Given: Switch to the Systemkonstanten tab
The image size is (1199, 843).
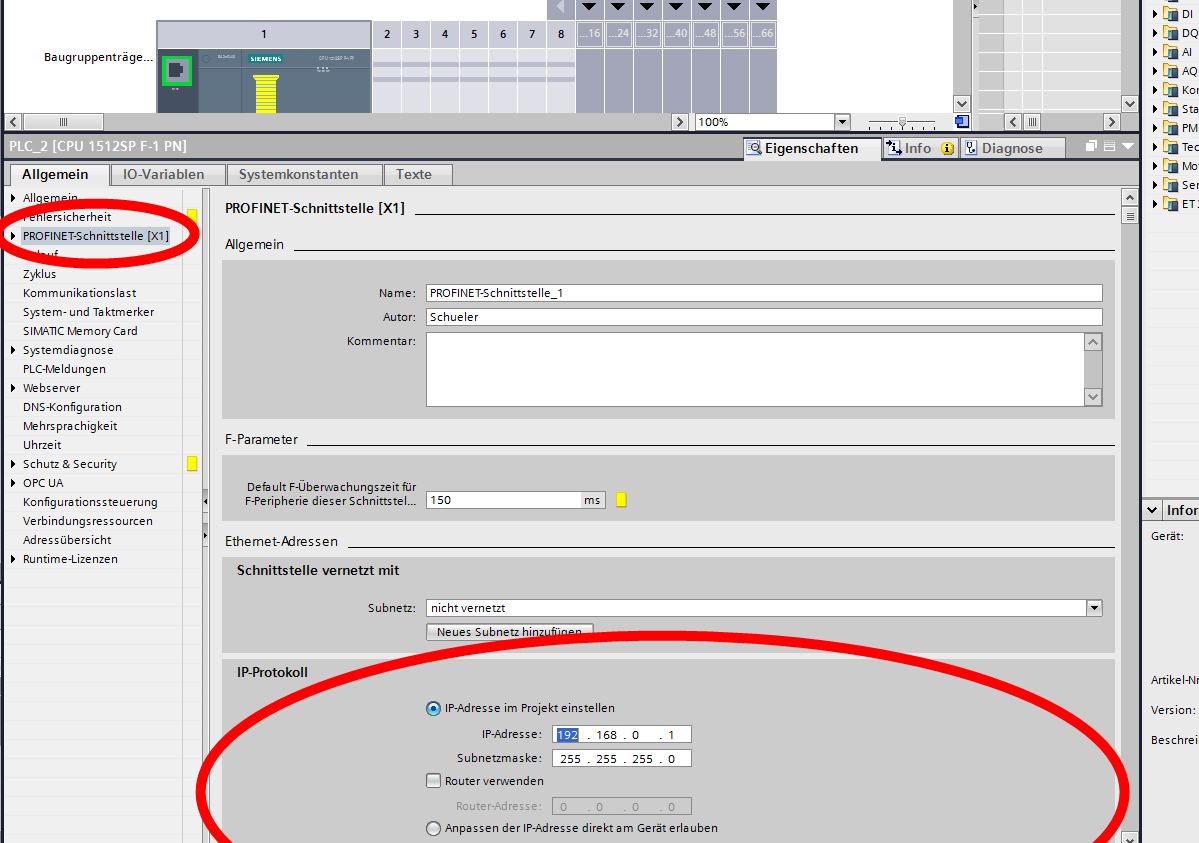Looking at the screenshot, I should (297, 174).
